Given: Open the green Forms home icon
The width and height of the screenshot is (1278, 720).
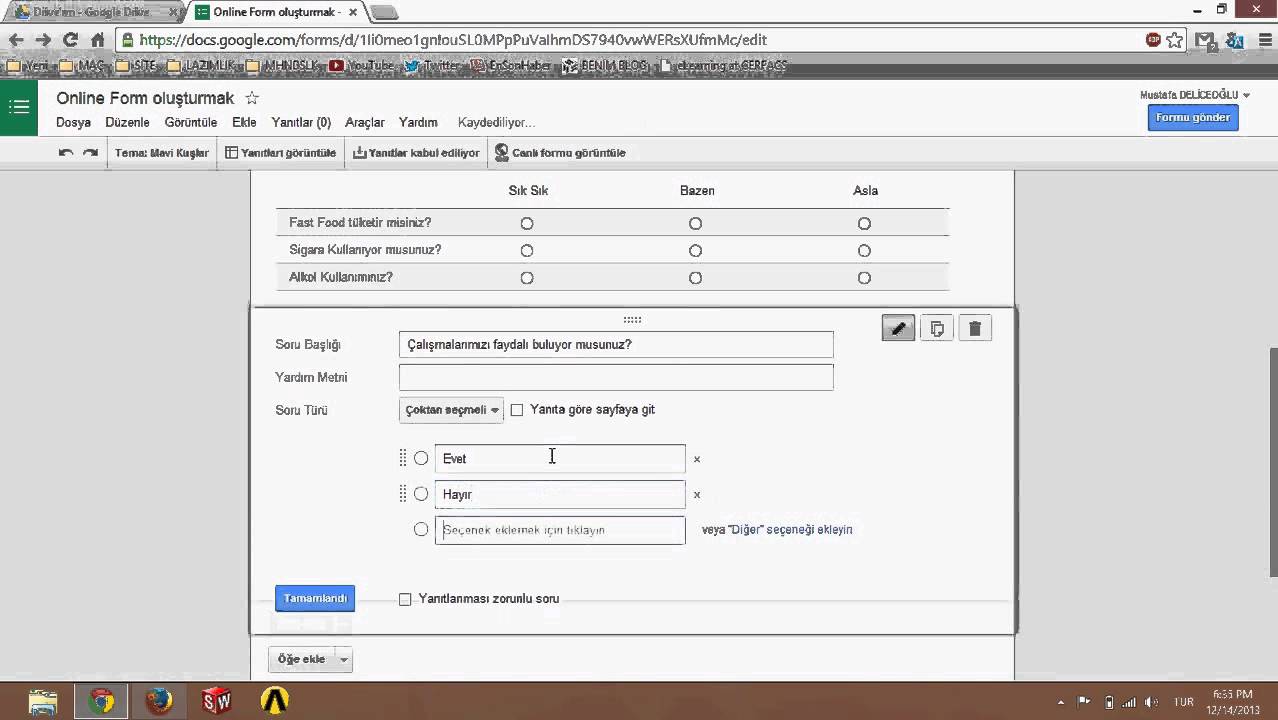Looking at the screenshot, I should (19, 107).
